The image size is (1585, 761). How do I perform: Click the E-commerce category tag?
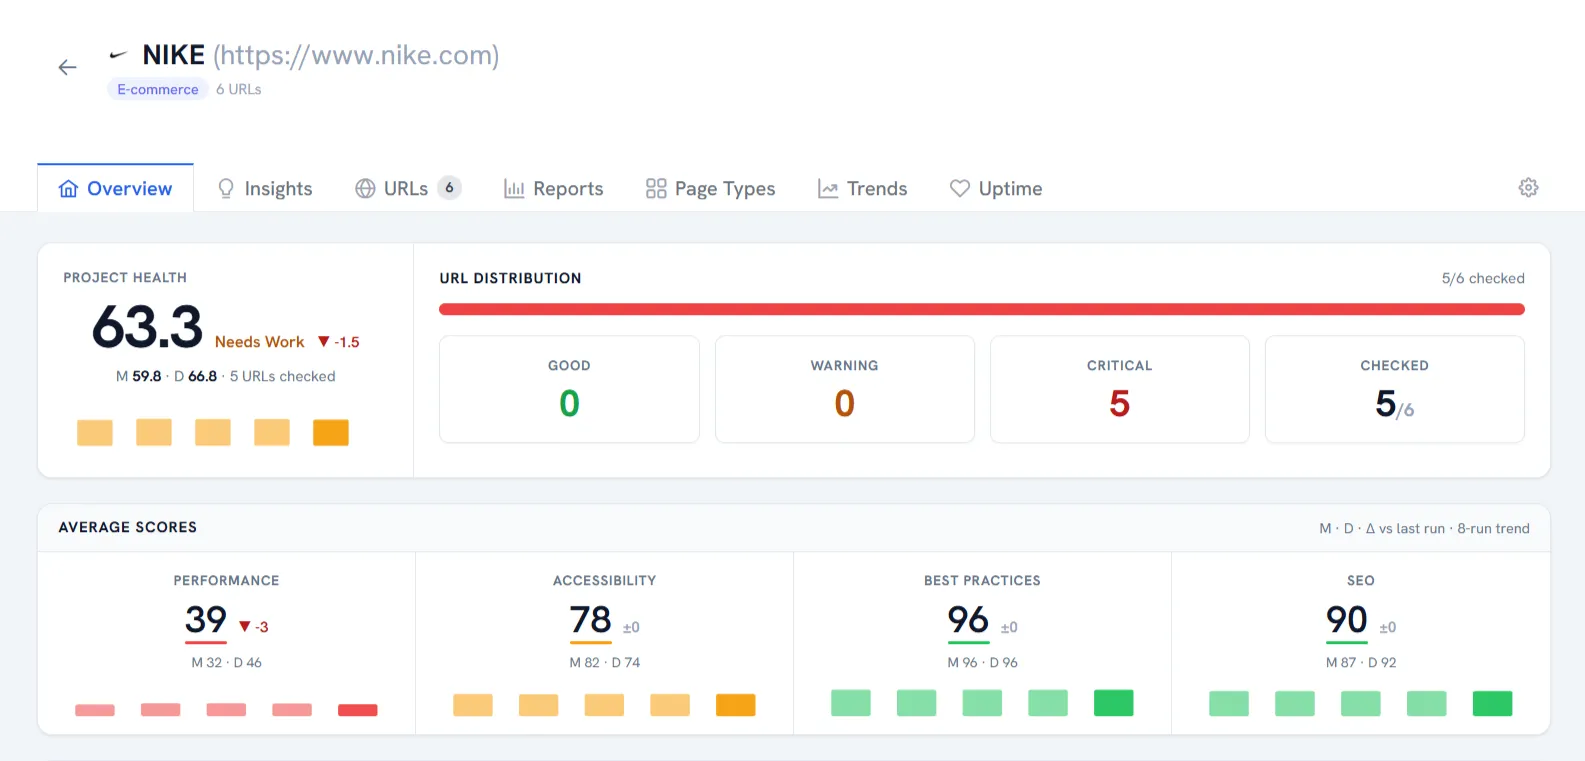click(x=158, y=89)
